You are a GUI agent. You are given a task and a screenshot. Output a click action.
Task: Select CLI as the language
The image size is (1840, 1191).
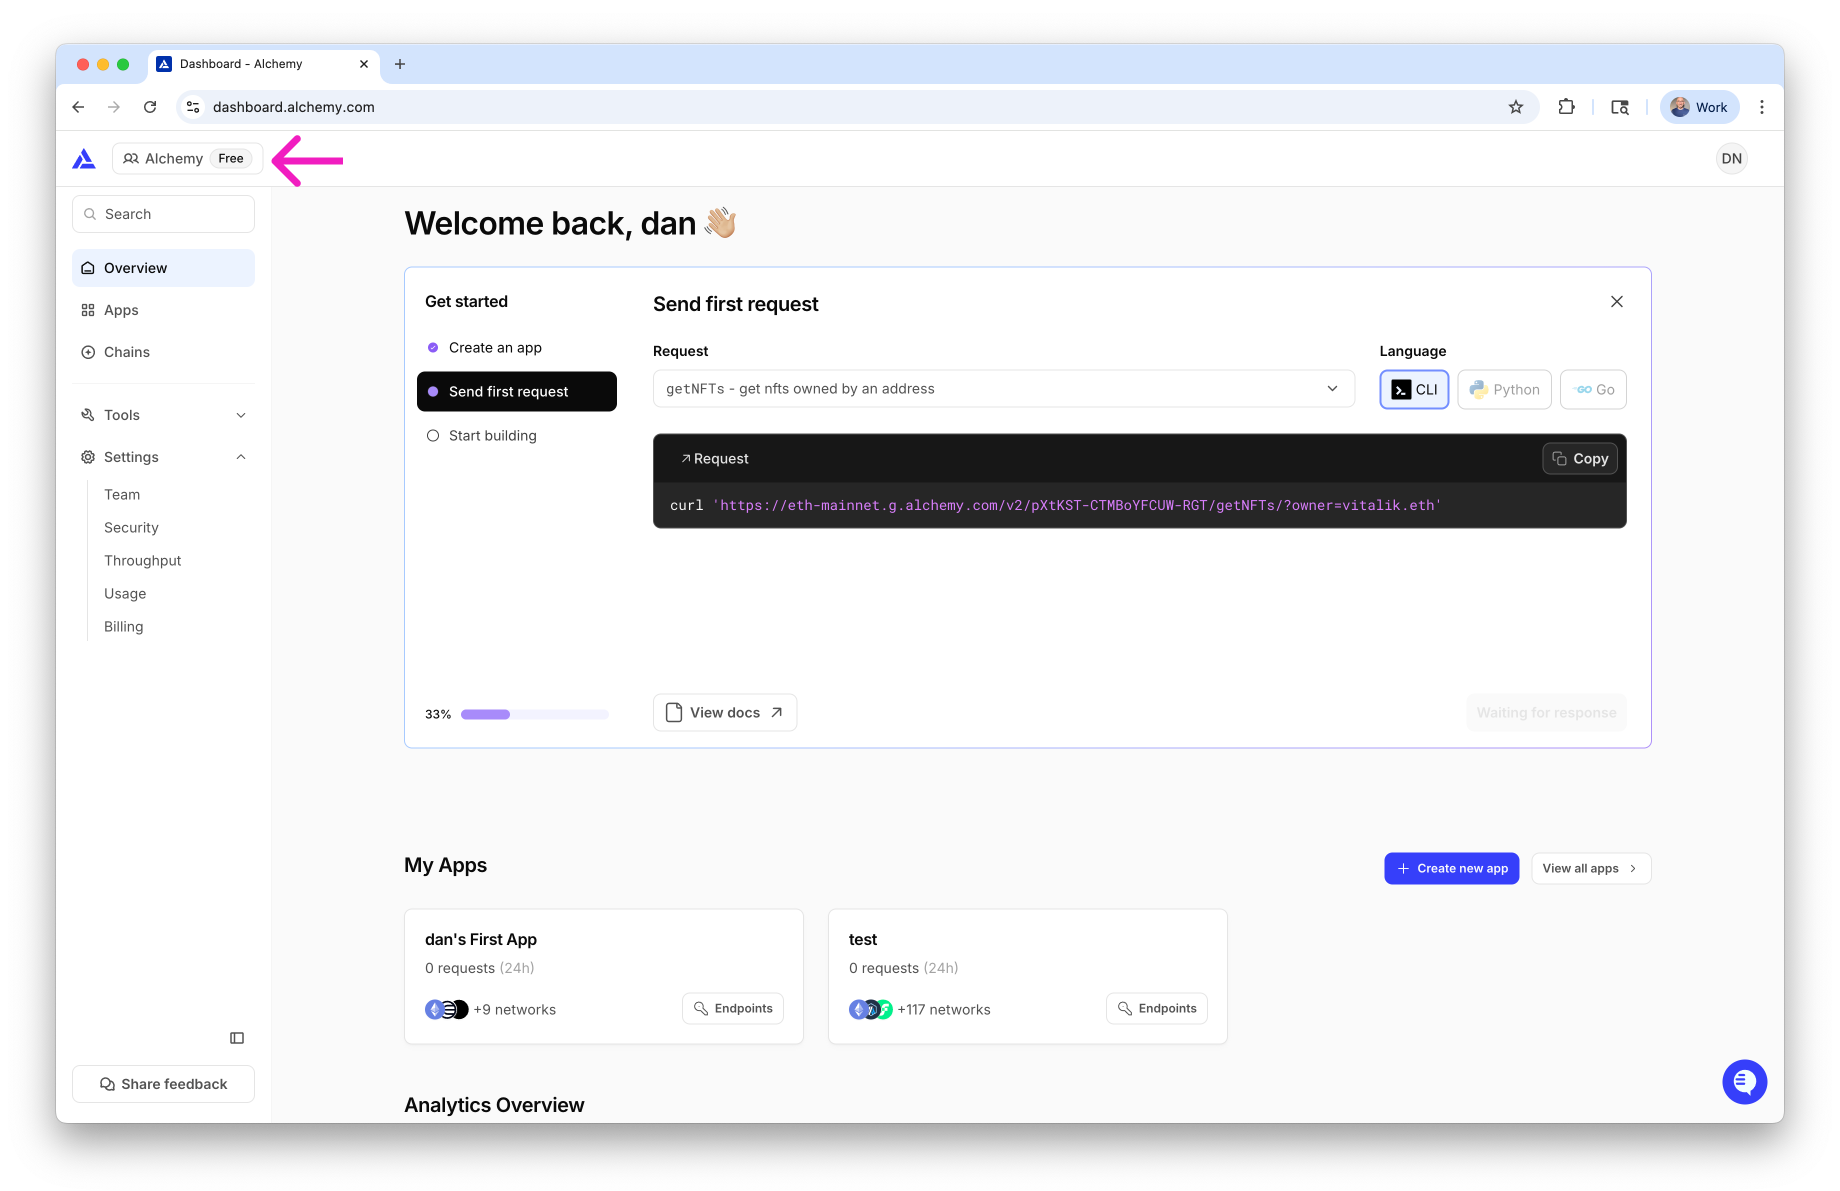tap(1414, 390)
